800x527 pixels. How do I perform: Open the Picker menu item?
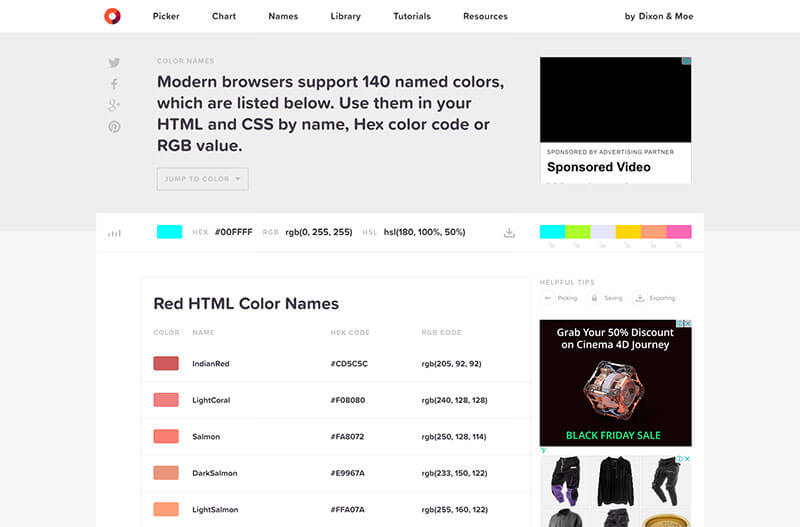[x=166, y=16]
